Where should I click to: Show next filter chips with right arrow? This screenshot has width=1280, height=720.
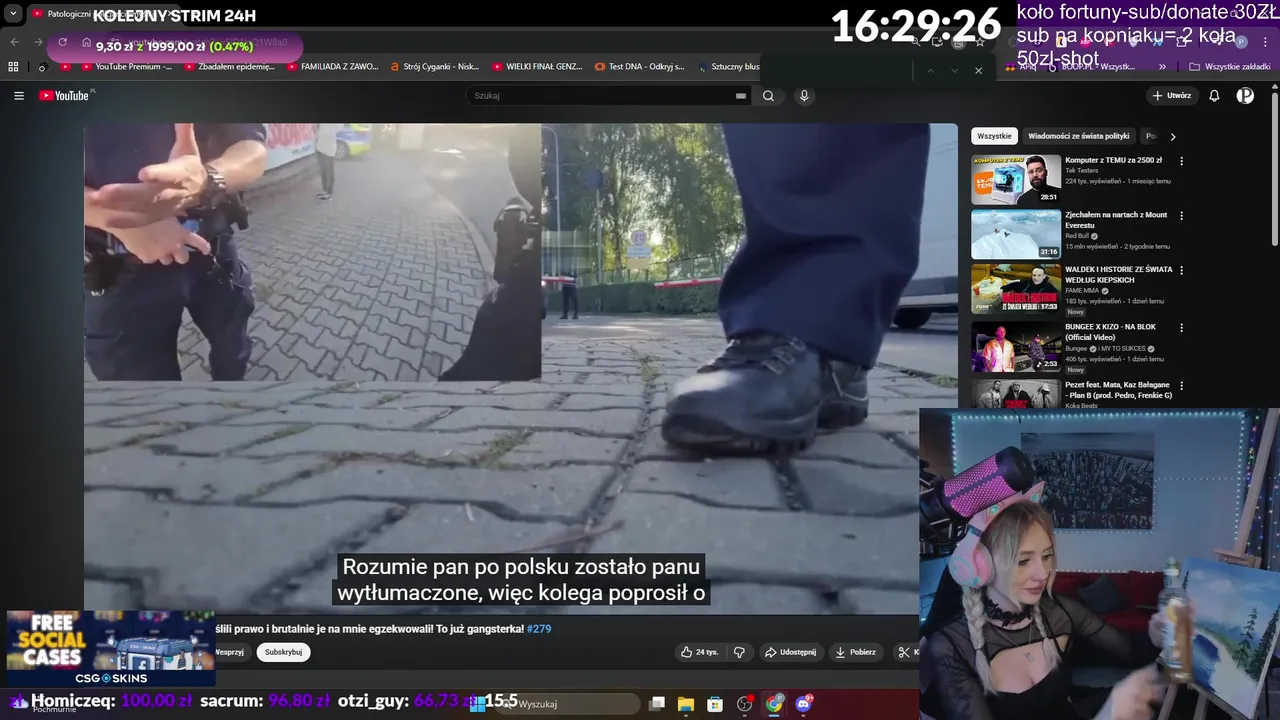(1173, 136)
